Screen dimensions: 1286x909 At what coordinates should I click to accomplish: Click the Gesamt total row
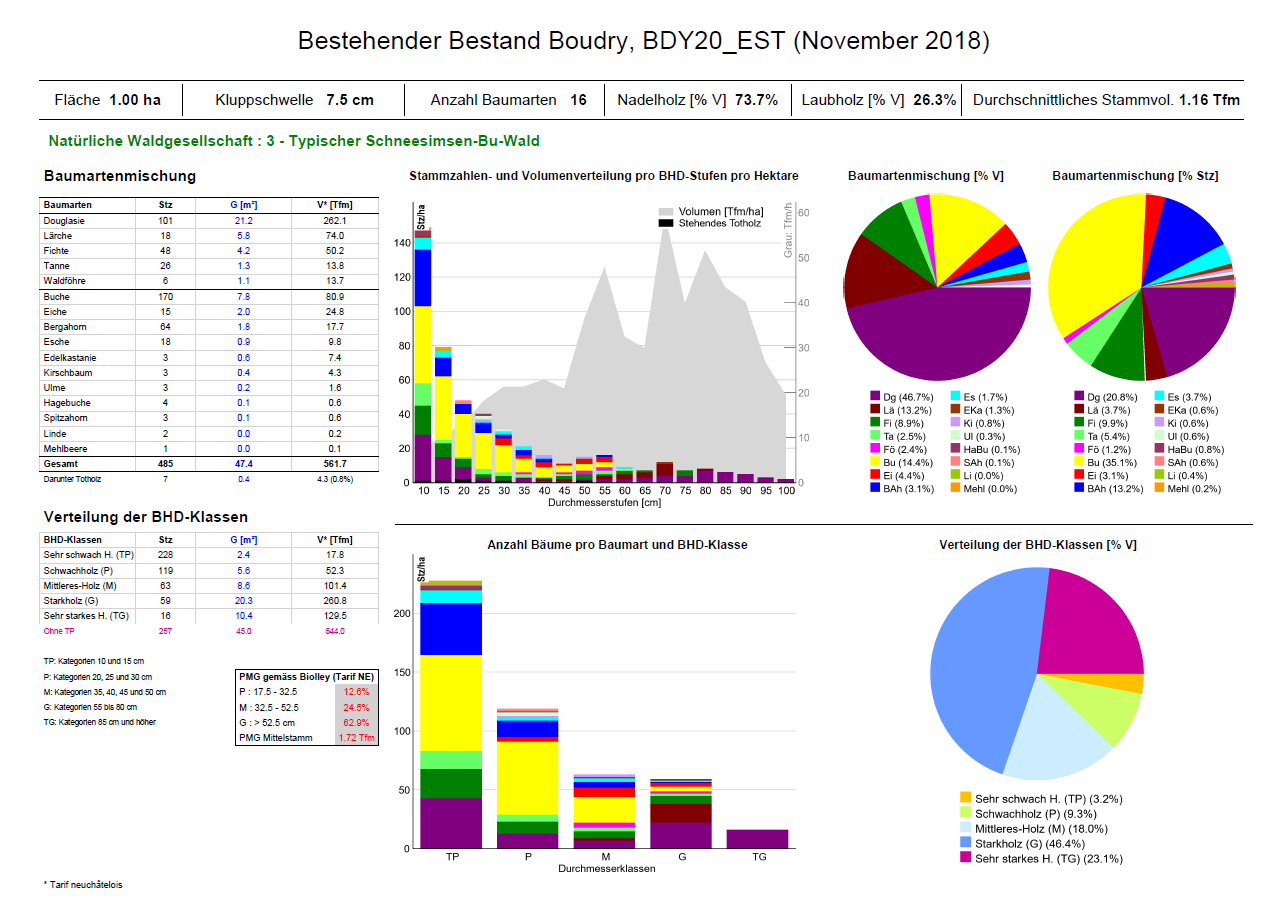click(211, 464)
